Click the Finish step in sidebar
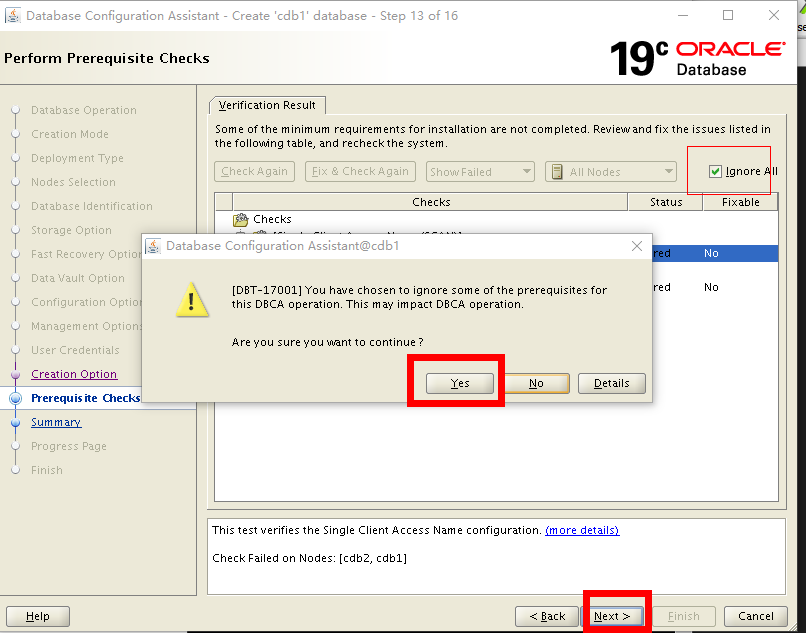Image resolution: width=806 pixels, height=633 pixels. click(x=47, y=470)
